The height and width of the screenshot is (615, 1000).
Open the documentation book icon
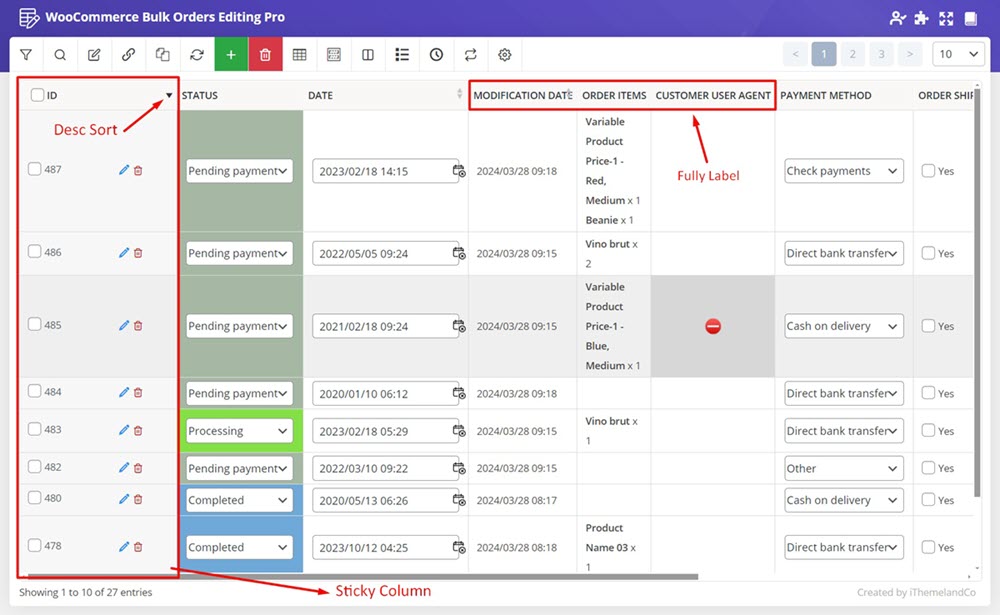pyautogui.click(x=971, y=18)
